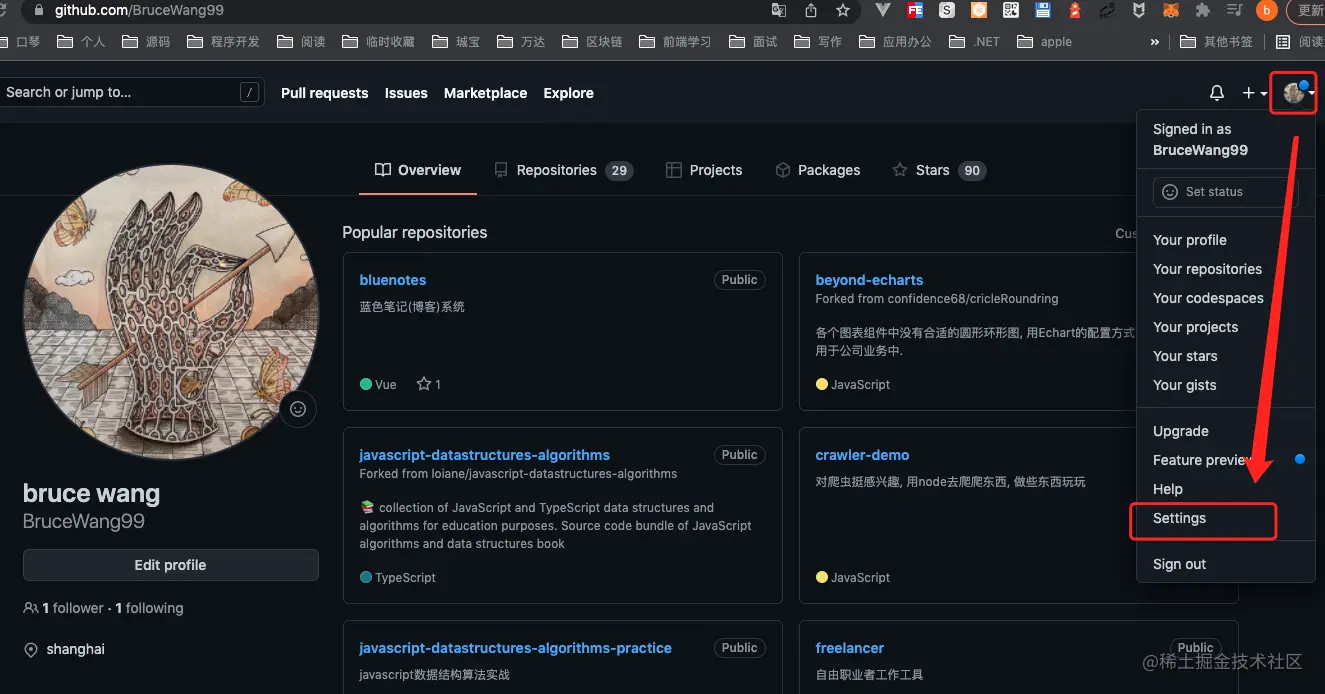Open the freelancer repository
Viewport: 1325px width, 694px height.
coord(850,648)
